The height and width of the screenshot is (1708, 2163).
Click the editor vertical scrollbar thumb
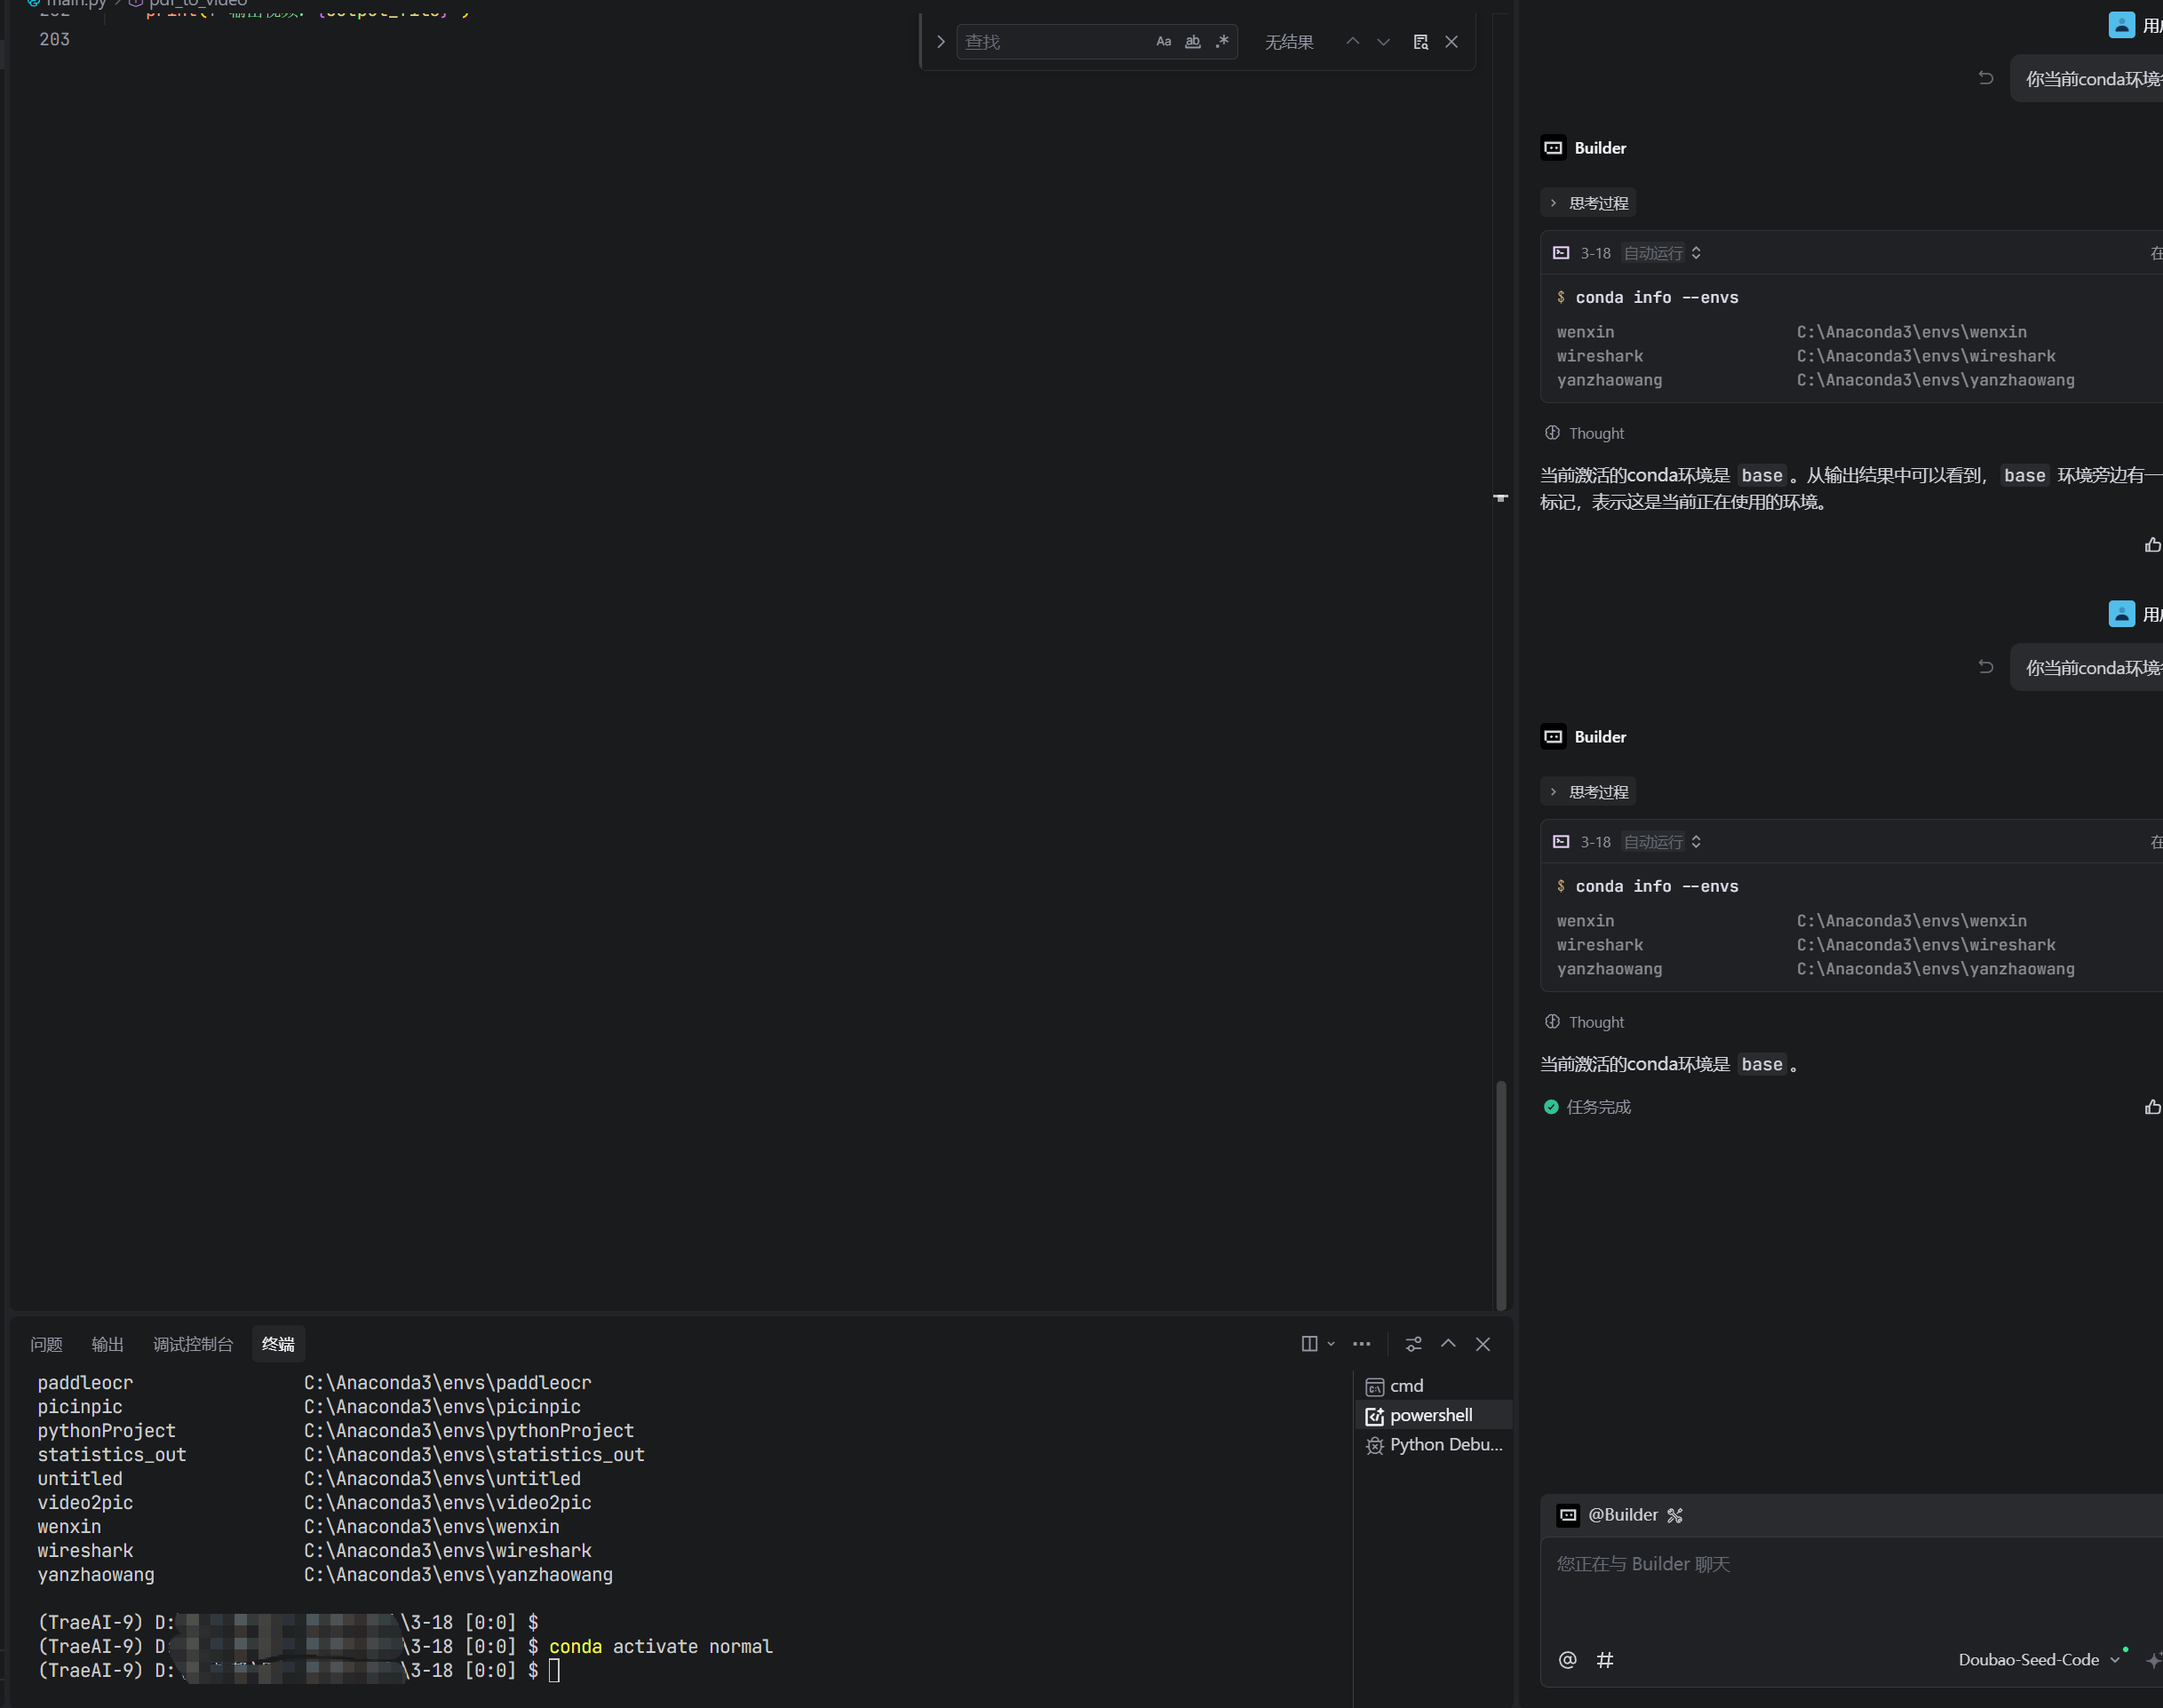(x=1500, y=1195)
